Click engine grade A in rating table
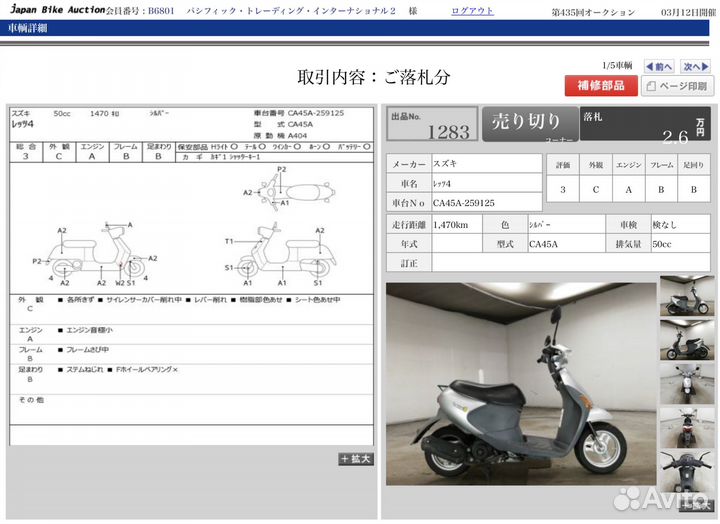 (x=629, y=189)
